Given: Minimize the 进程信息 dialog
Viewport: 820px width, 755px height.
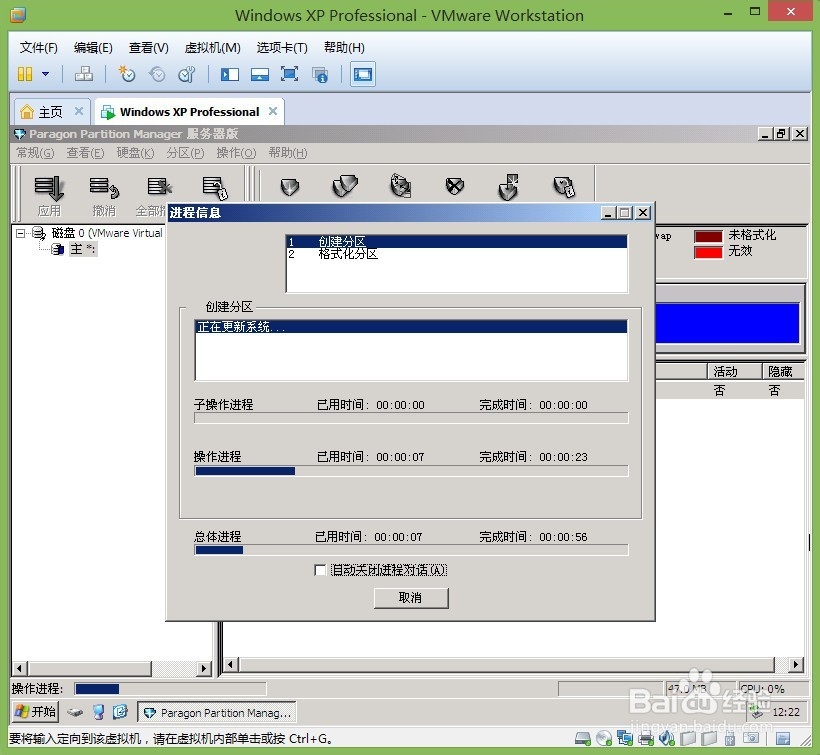Looking at the screenshot, I should (608, 213).
